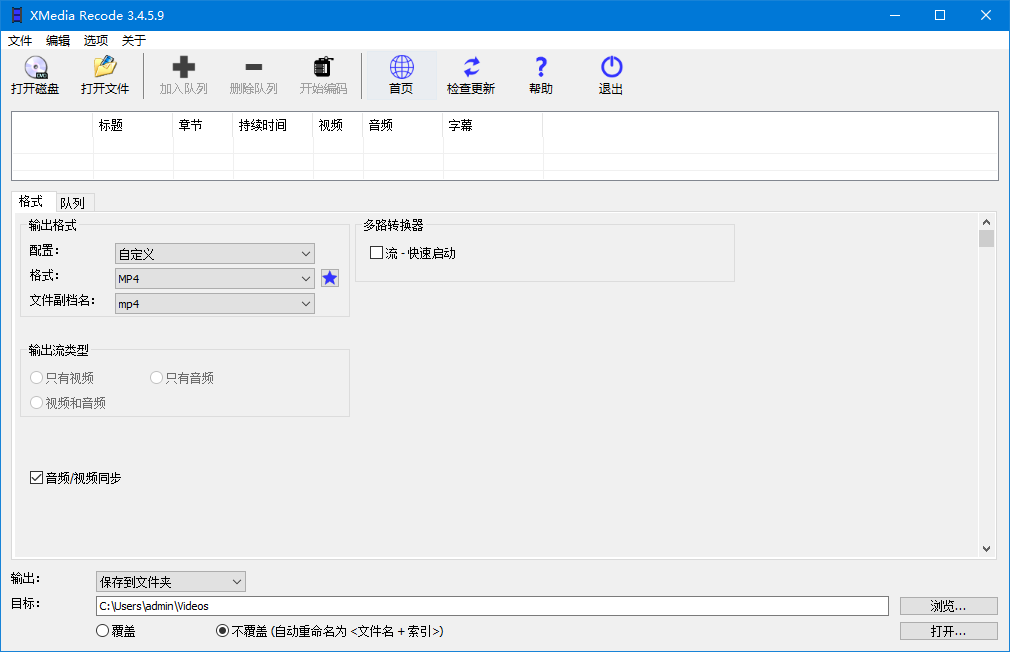Open the 文件副档名 dropdown showing mp4
This screenshot has height=652, width=1010.
[x=214, y=303]
